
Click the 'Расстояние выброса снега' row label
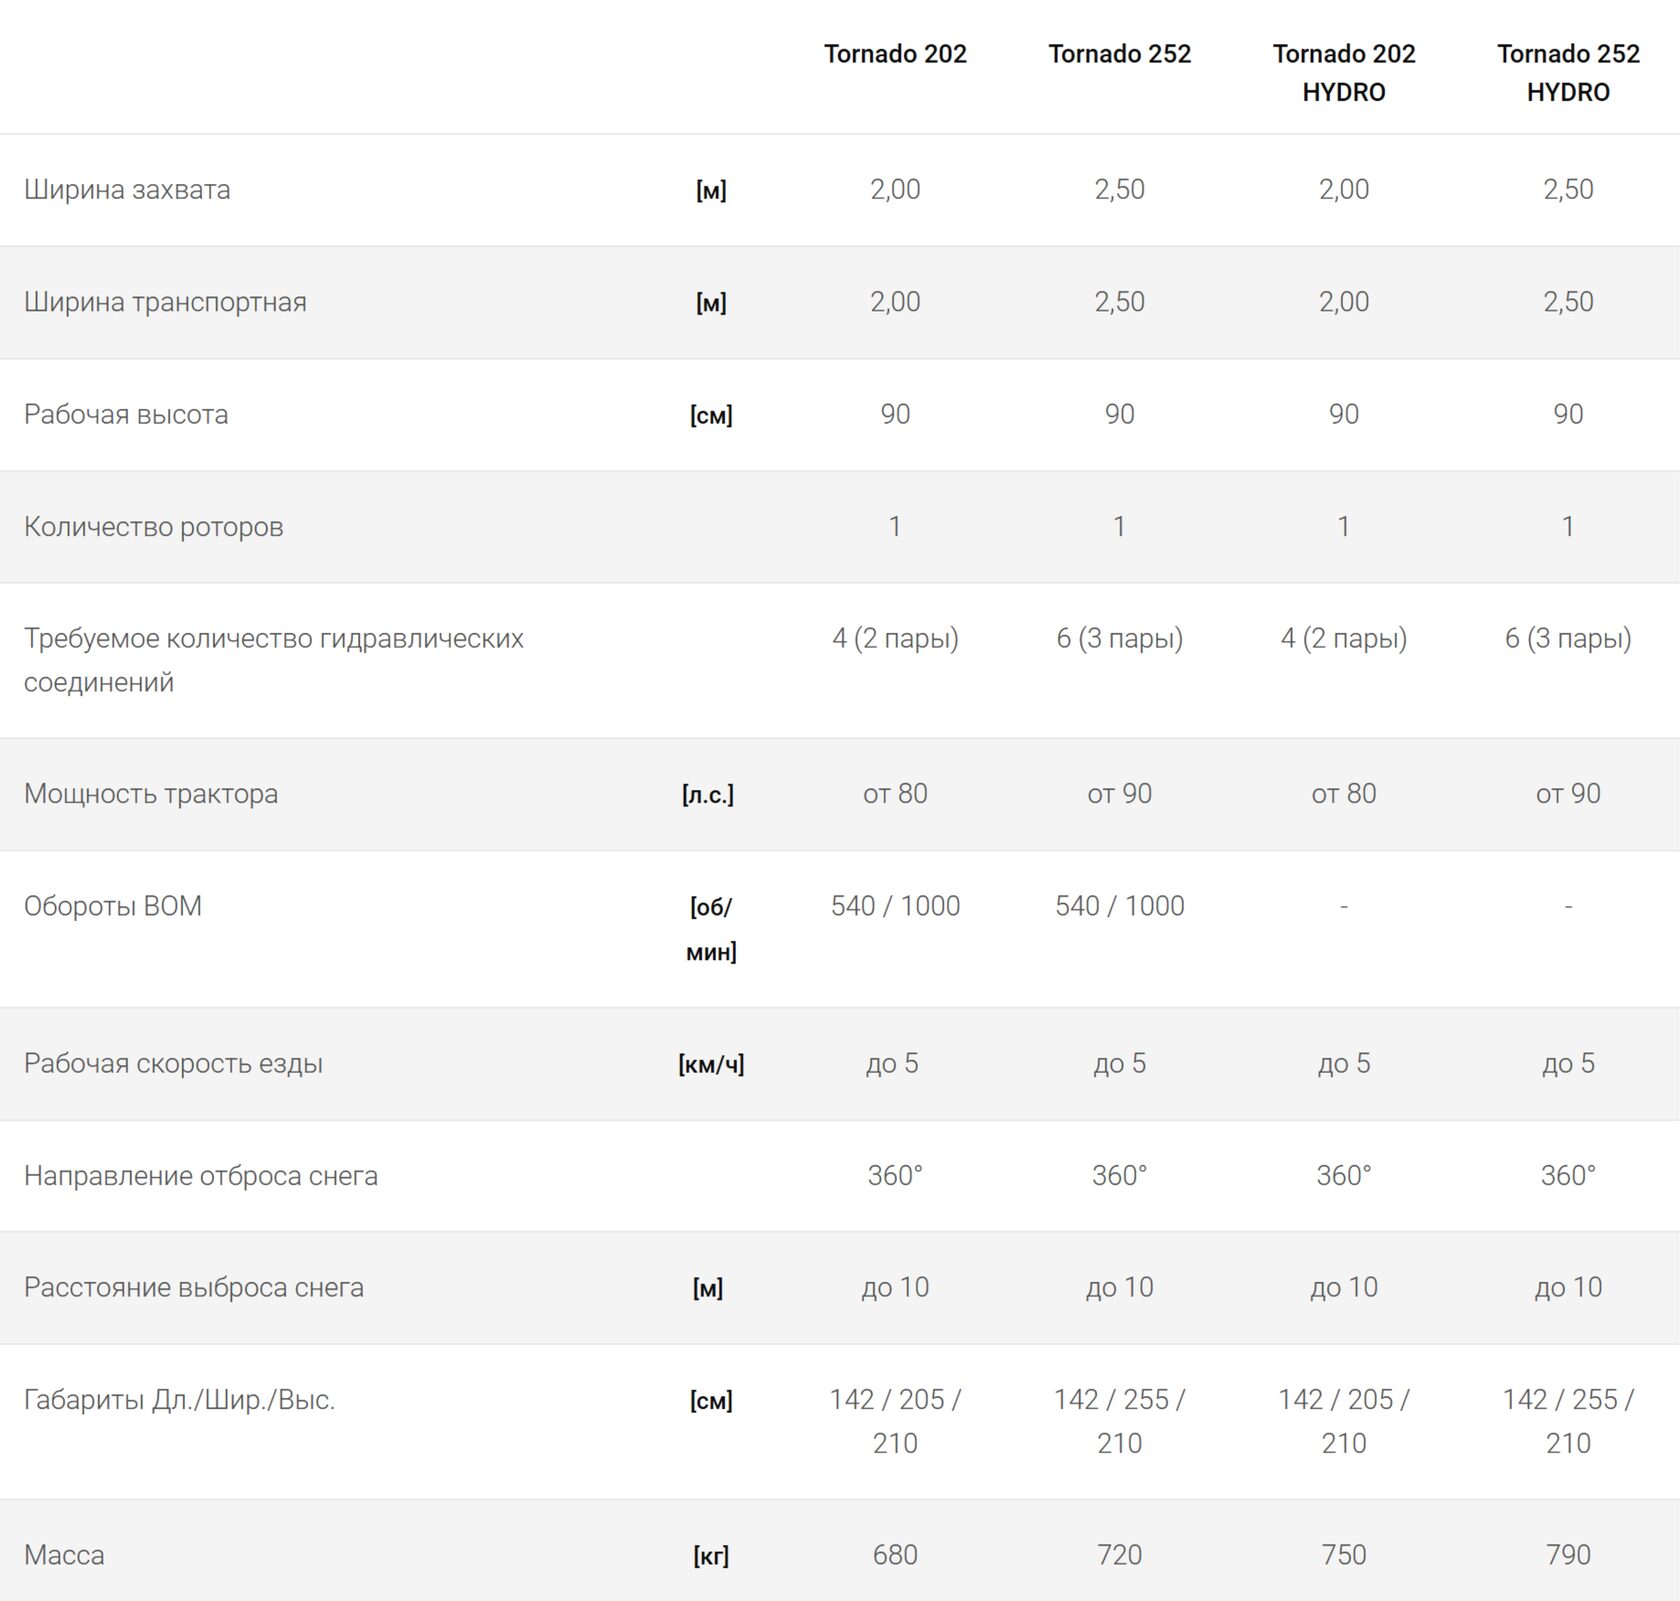(x=194, y=1287)
